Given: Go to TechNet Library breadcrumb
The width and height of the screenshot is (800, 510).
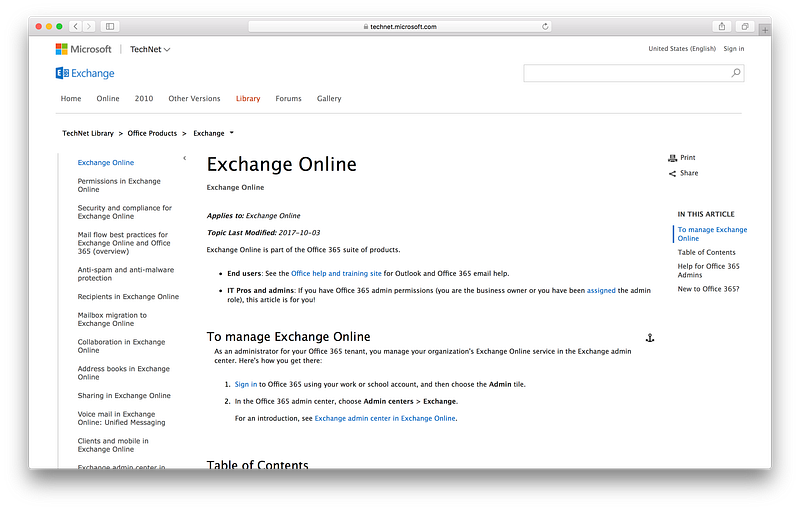Looking at the screenshot, I should point(88,133).
